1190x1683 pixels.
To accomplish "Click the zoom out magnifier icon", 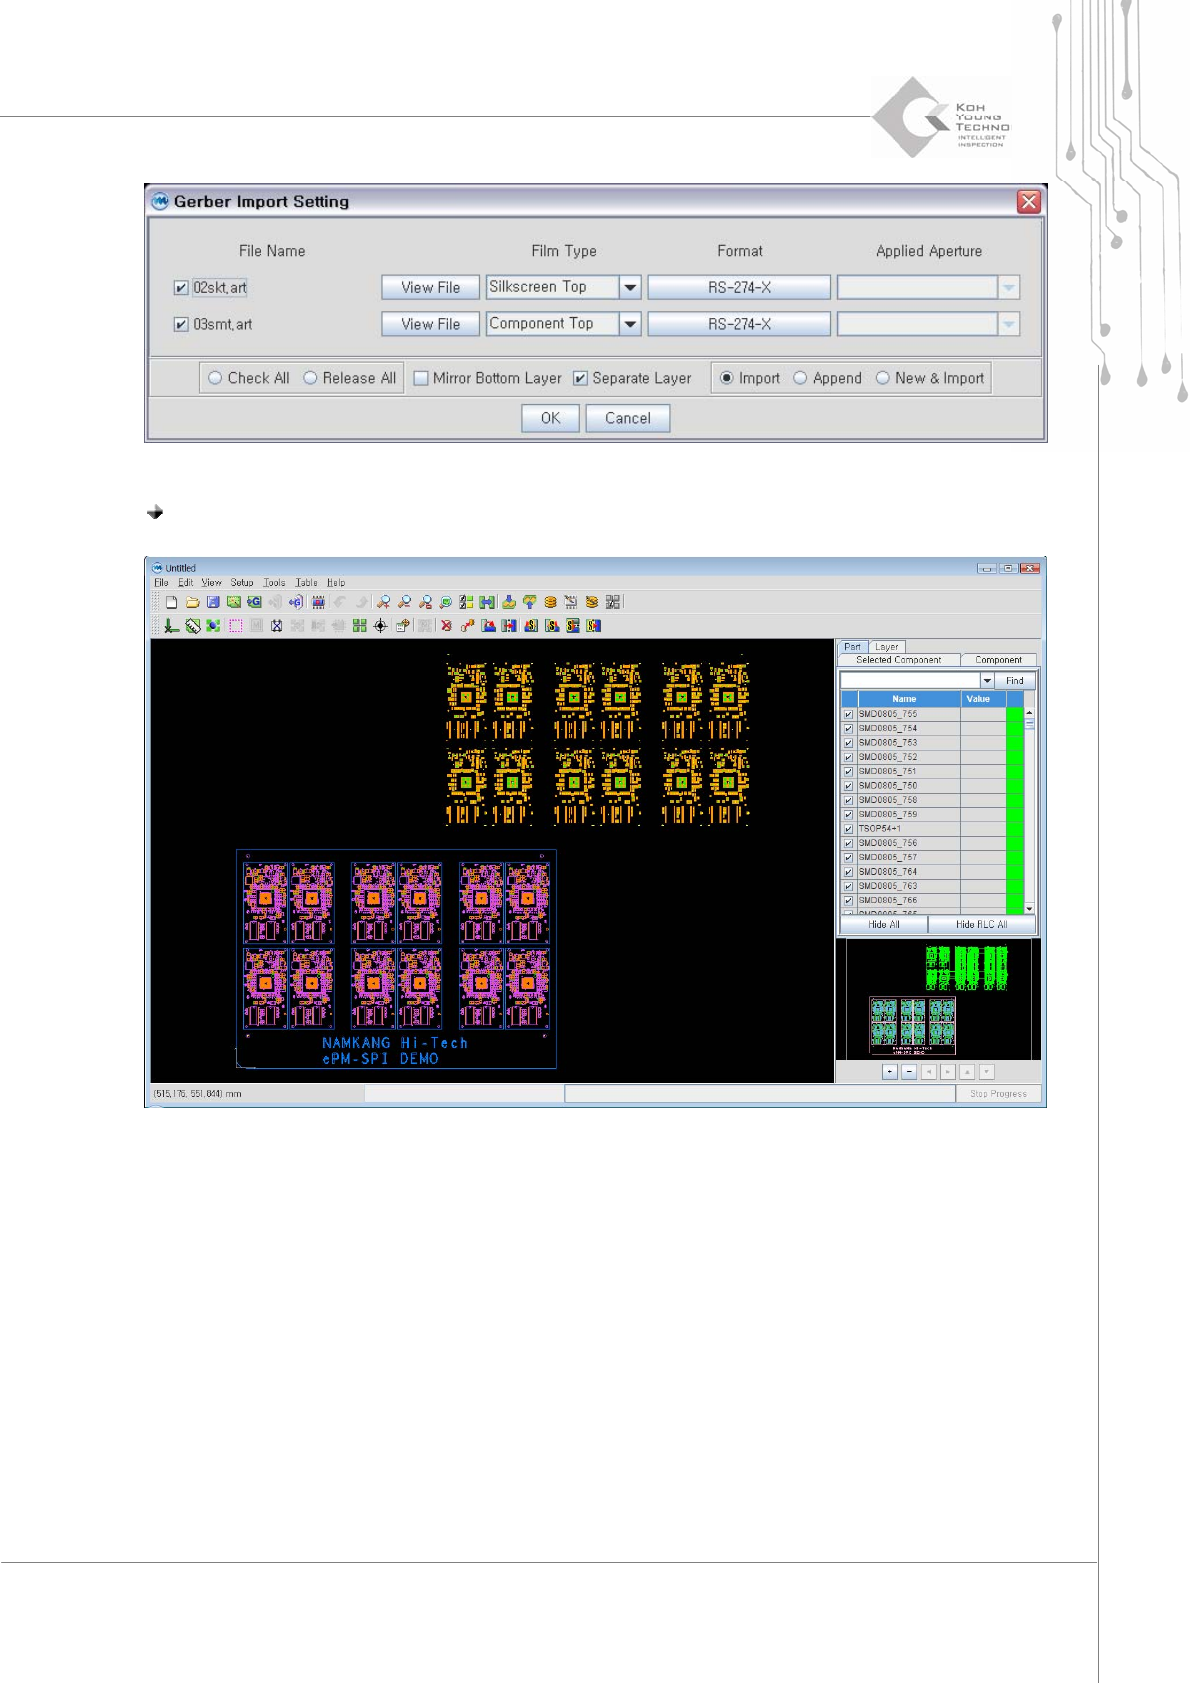I will (405, 602).
